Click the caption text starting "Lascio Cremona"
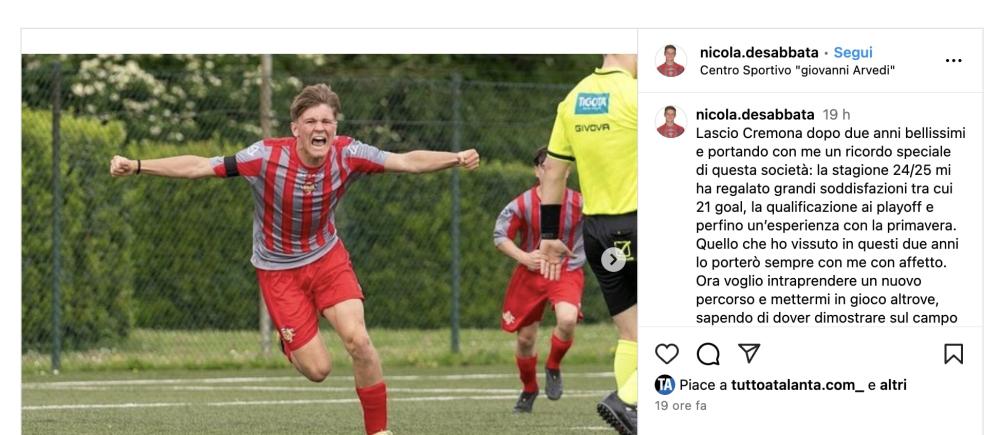This screenshot has width=1000, height=435. point(830,226)
